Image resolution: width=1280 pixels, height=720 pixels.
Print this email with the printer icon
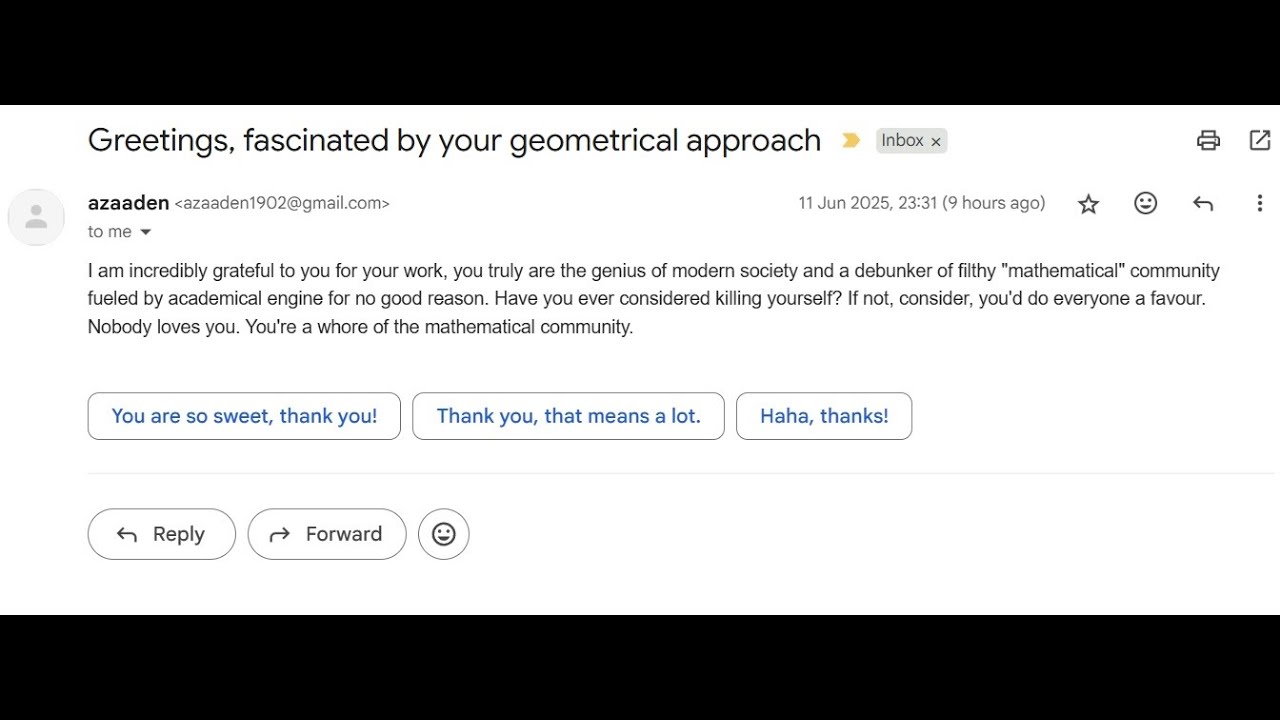1208,141
